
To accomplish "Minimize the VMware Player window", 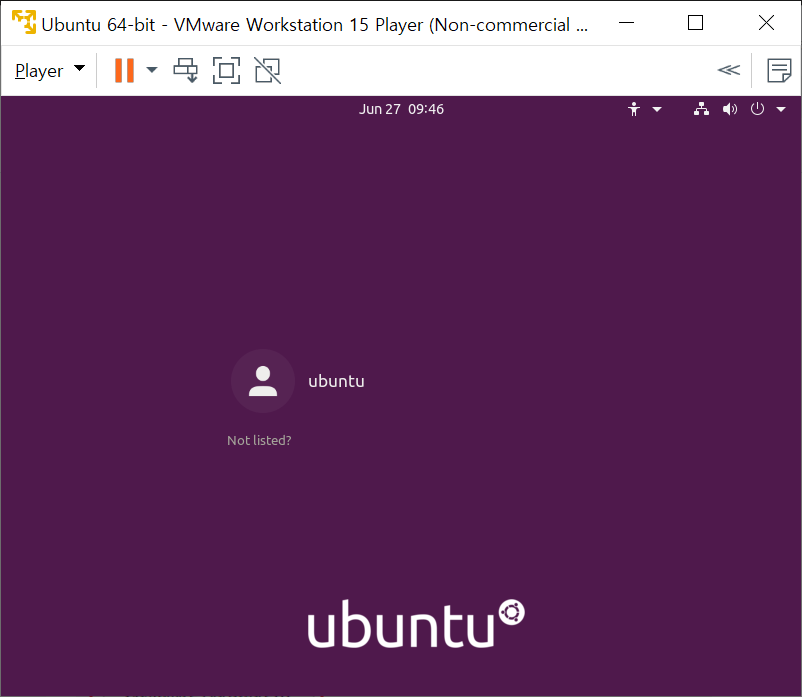I will pyautogui.click(x=627, y=23).
